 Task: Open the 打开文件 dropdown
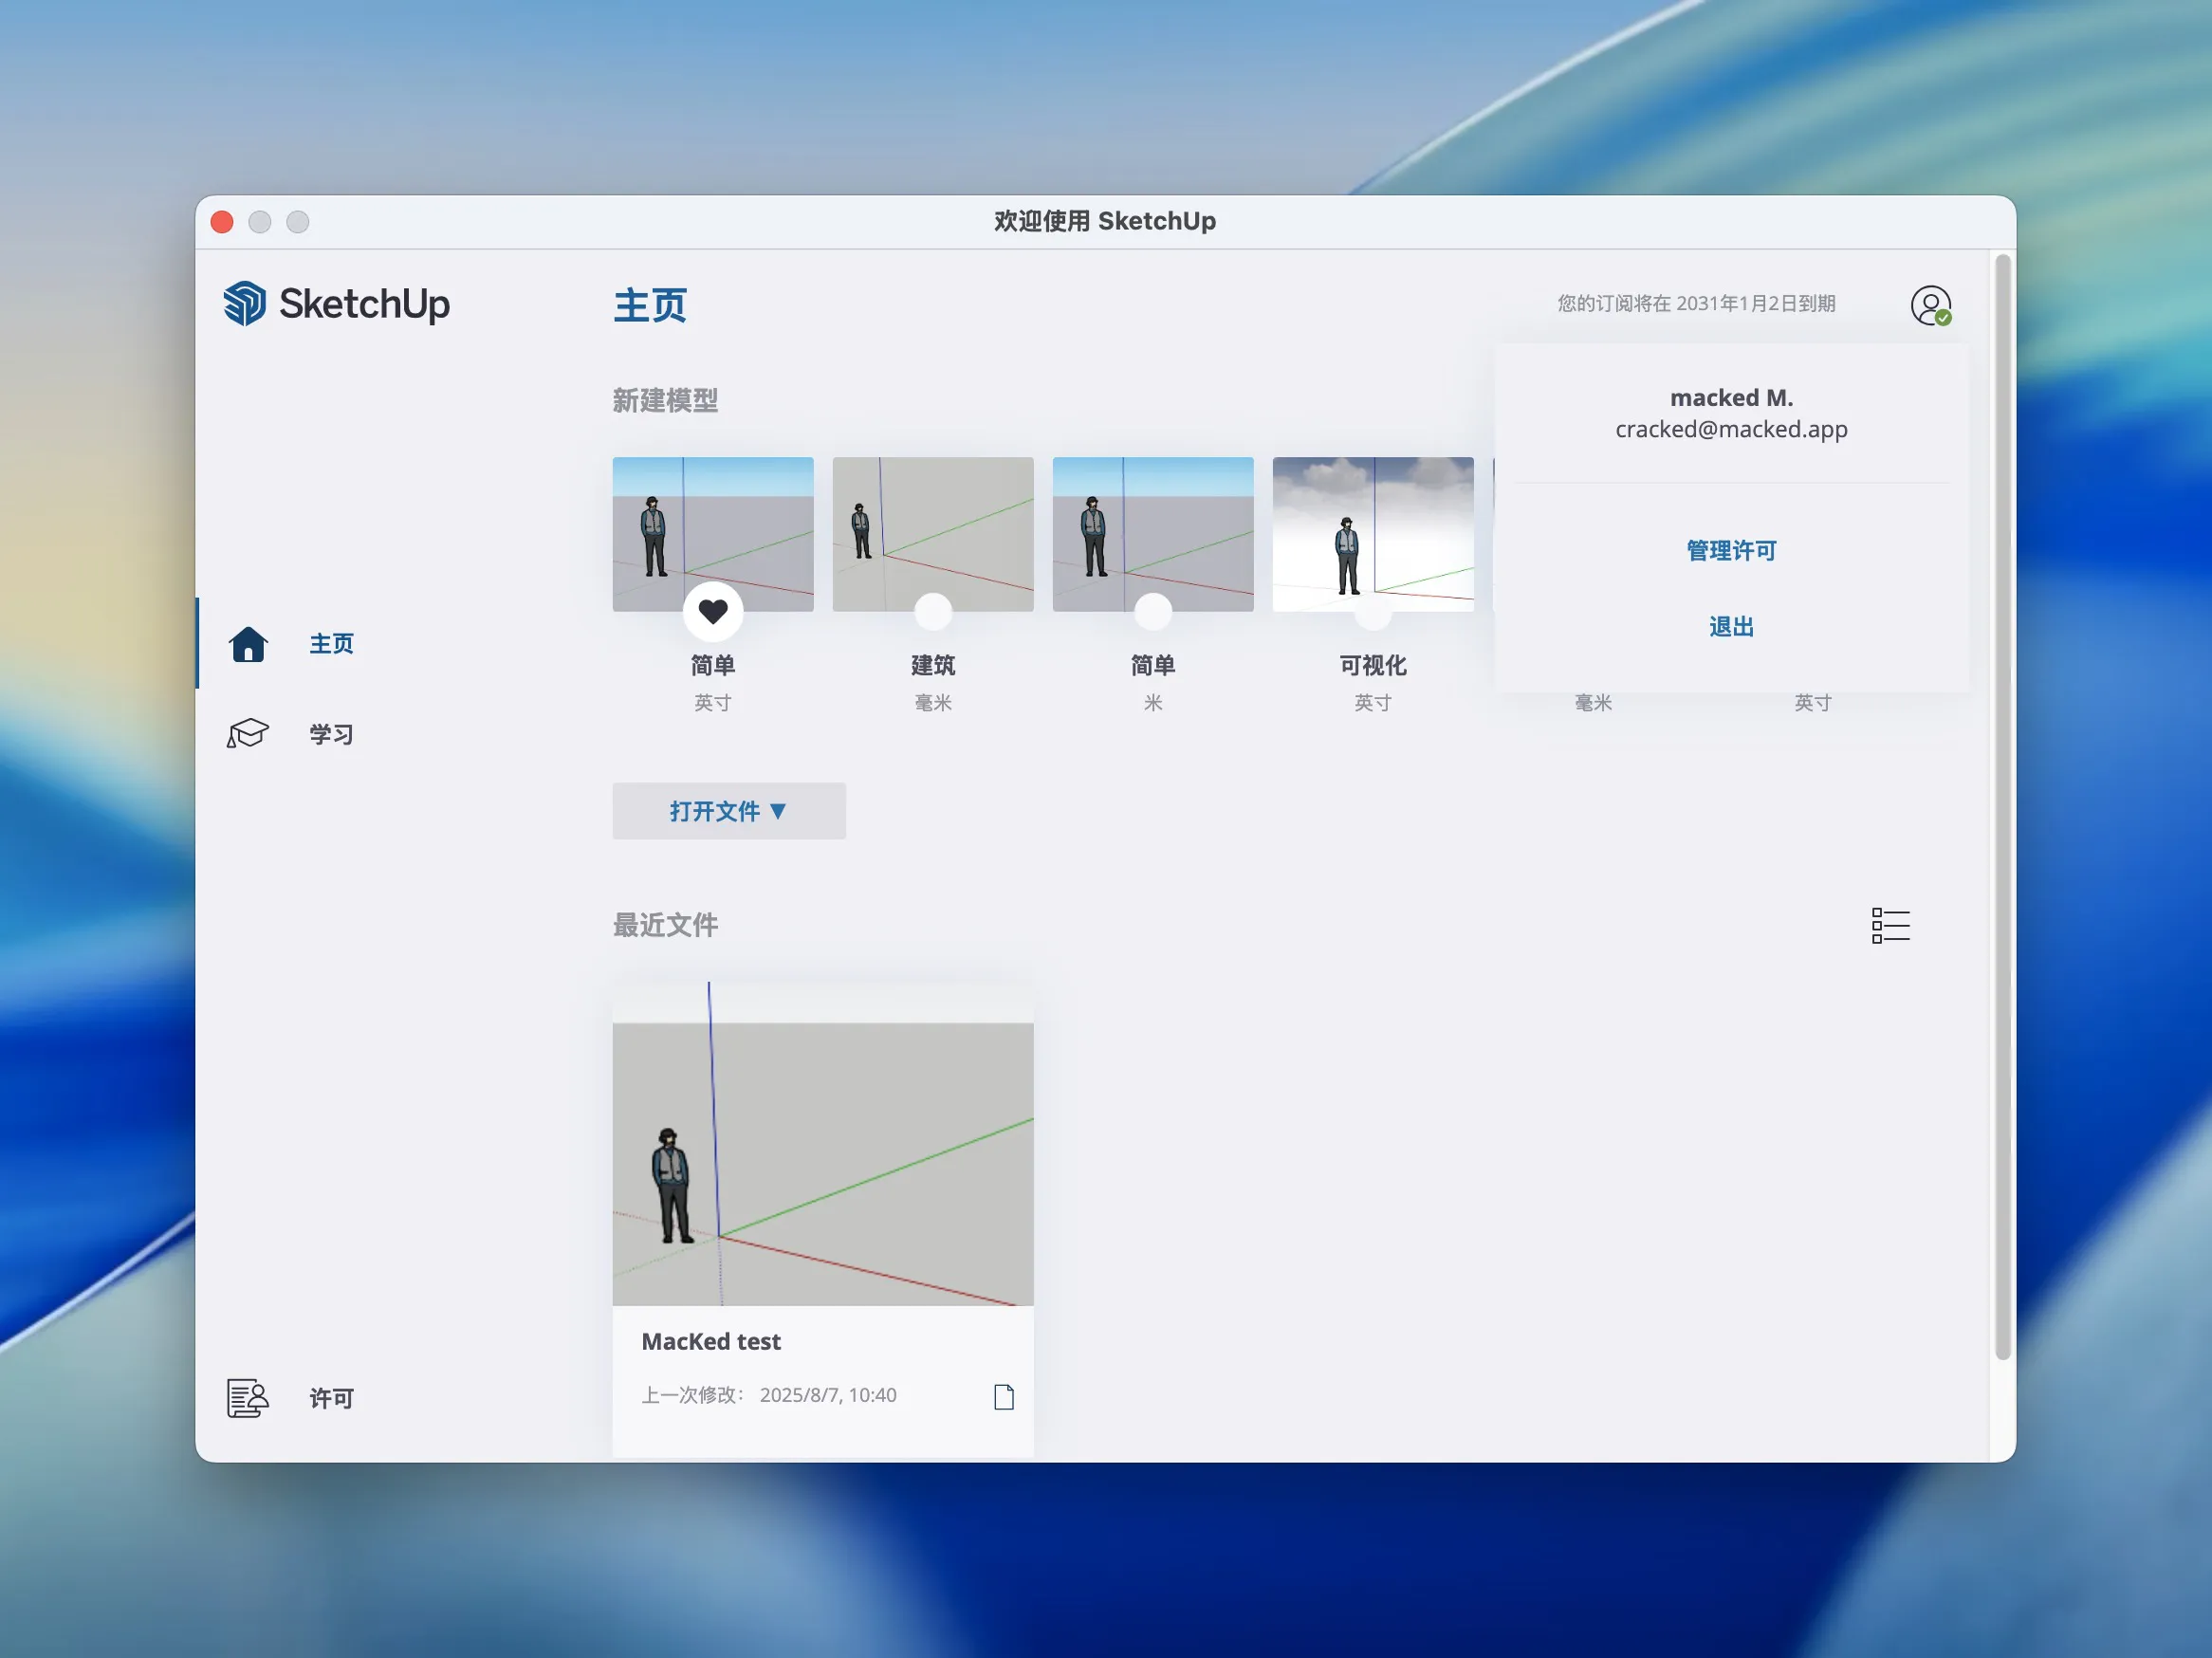(x=729, y=811)
